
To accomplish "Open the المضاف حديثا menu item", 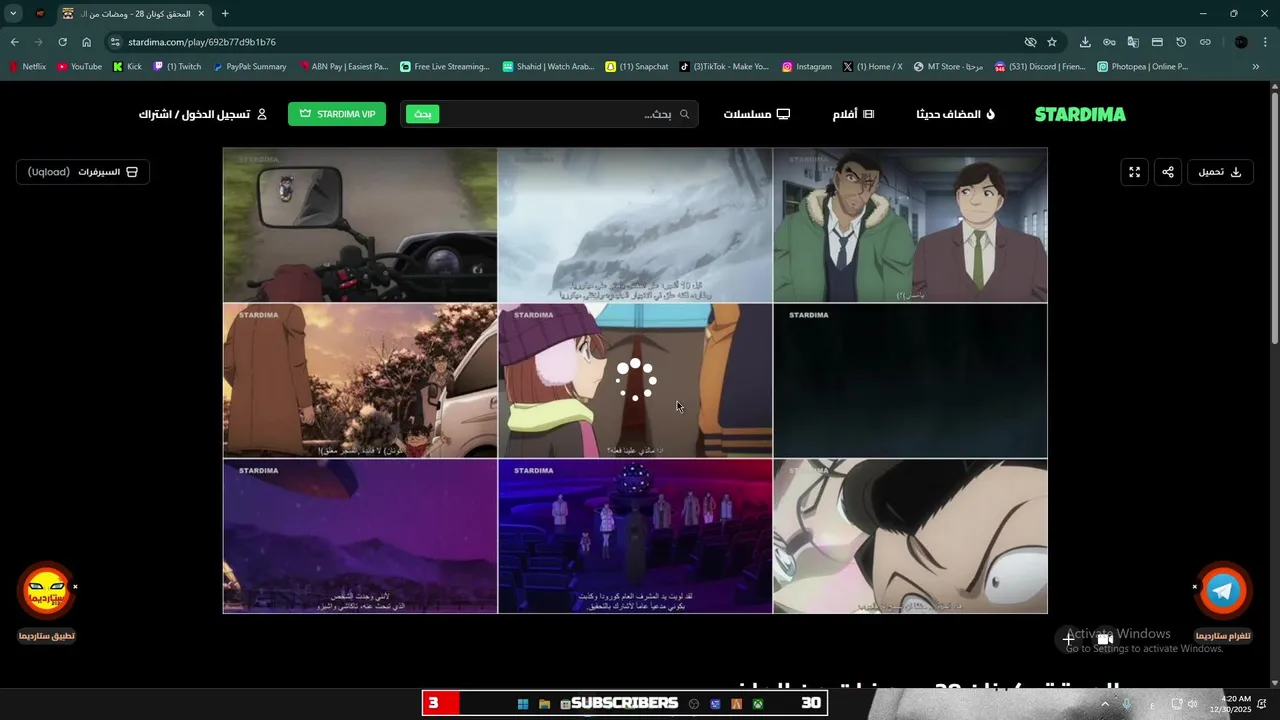I will coord(955,114).
